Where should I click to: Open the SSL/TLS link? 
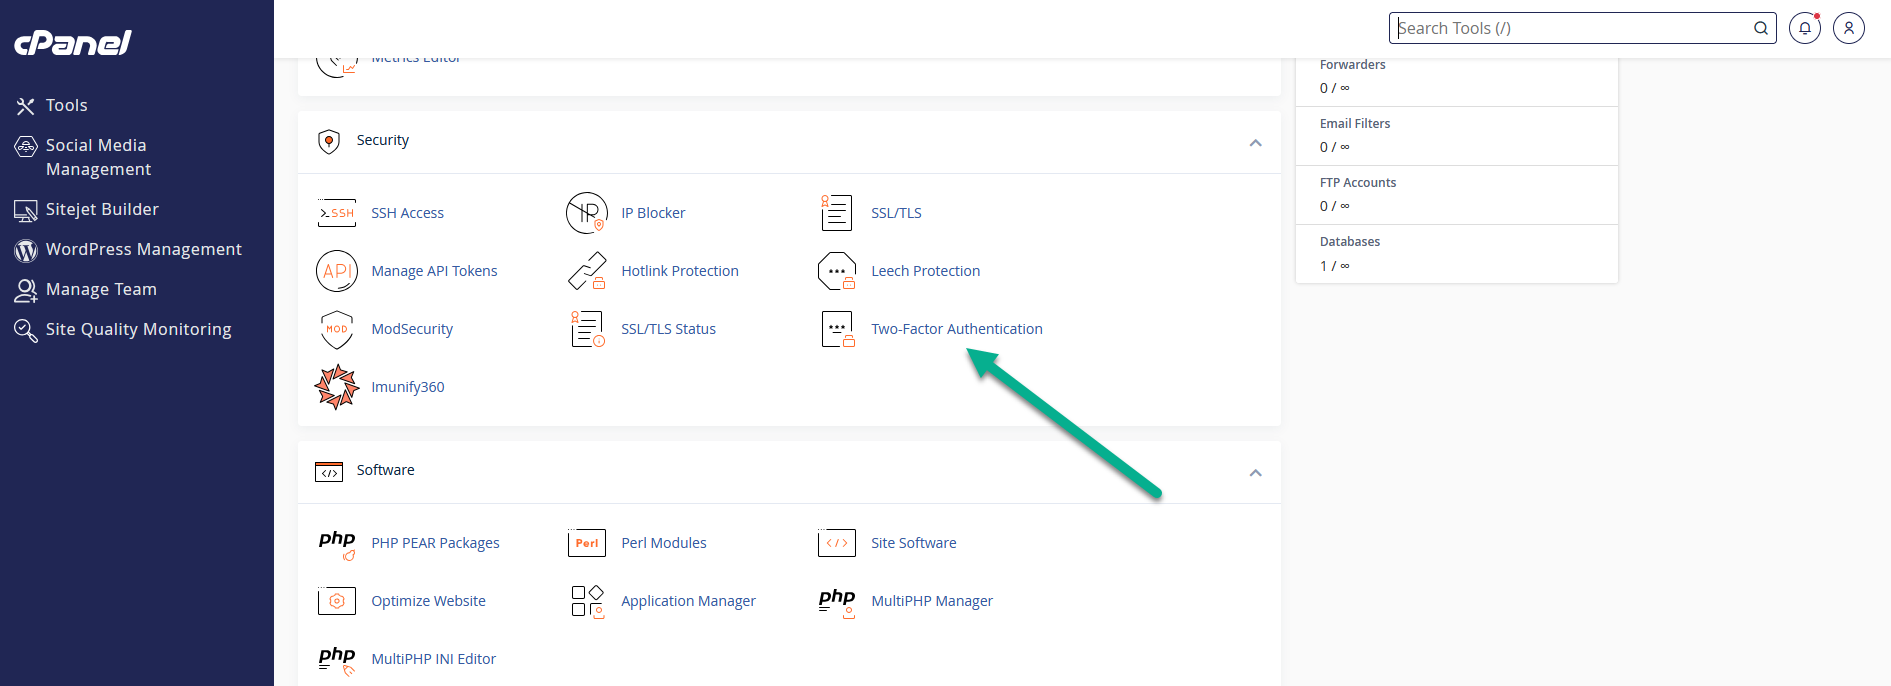[896, 213]
